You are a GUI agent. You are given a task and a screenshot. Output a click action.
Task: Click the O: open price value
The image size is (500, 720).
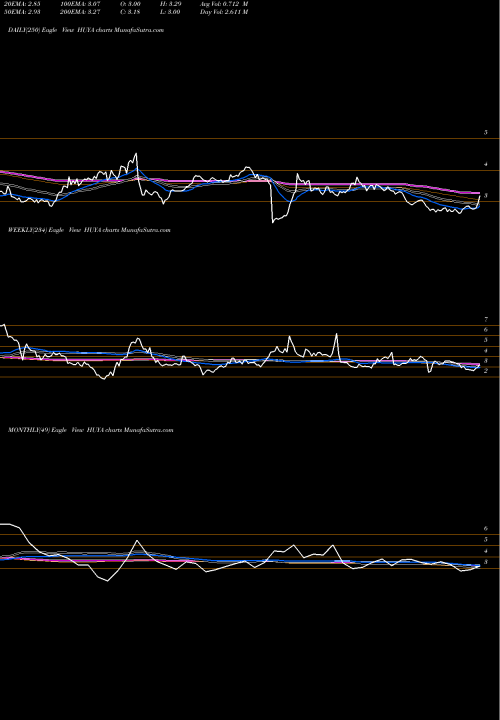click(x=130, y=4)
